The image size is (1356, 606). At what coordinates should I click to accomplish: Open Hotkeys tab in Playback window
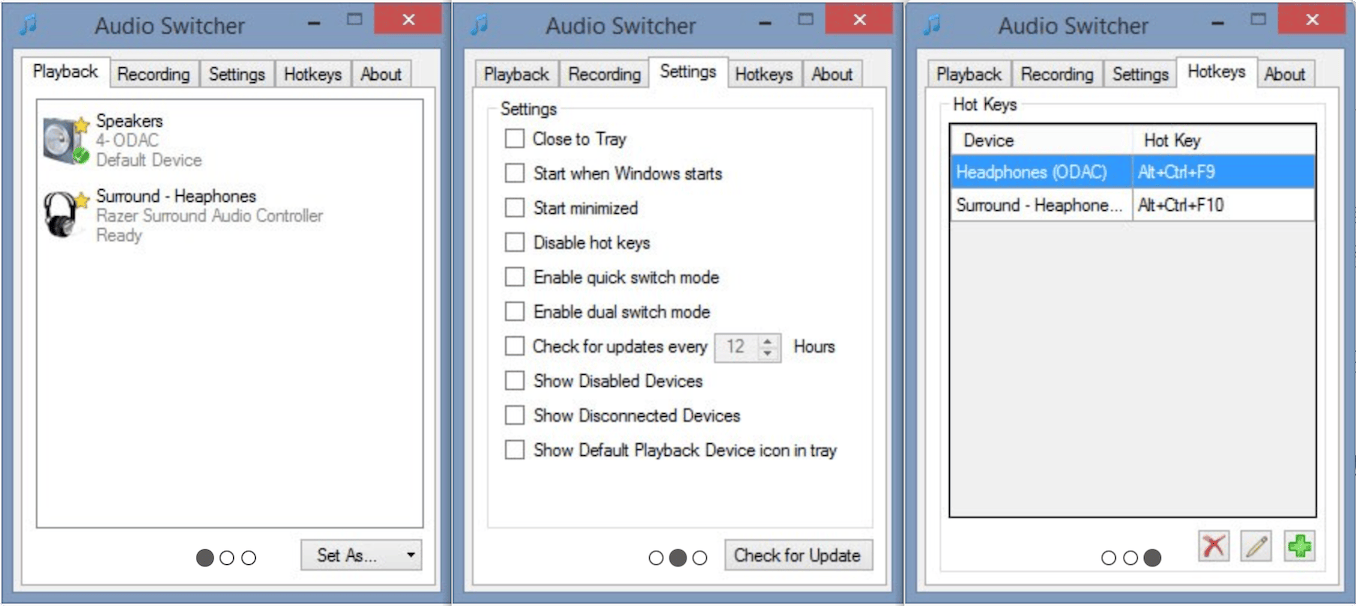pos(312,74)
